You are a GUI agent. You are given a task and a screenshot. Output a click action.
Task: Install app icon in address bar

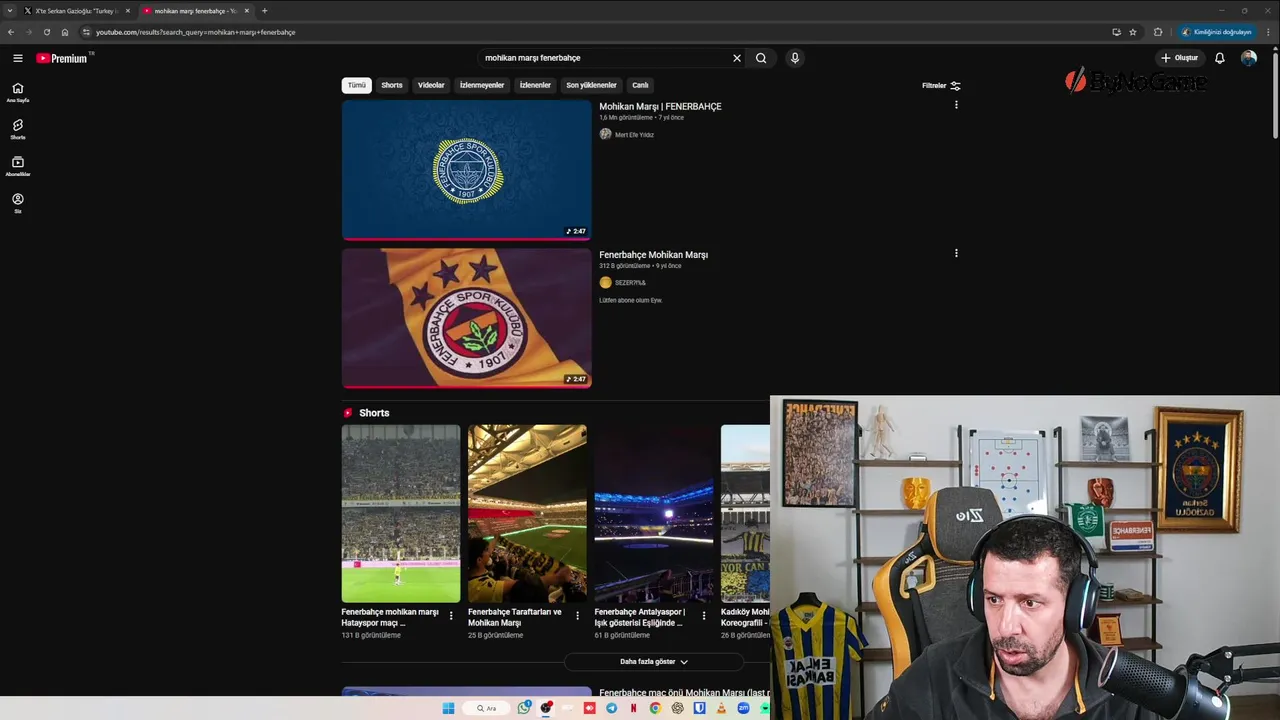pyautogui.click(x=1116, y=32)
